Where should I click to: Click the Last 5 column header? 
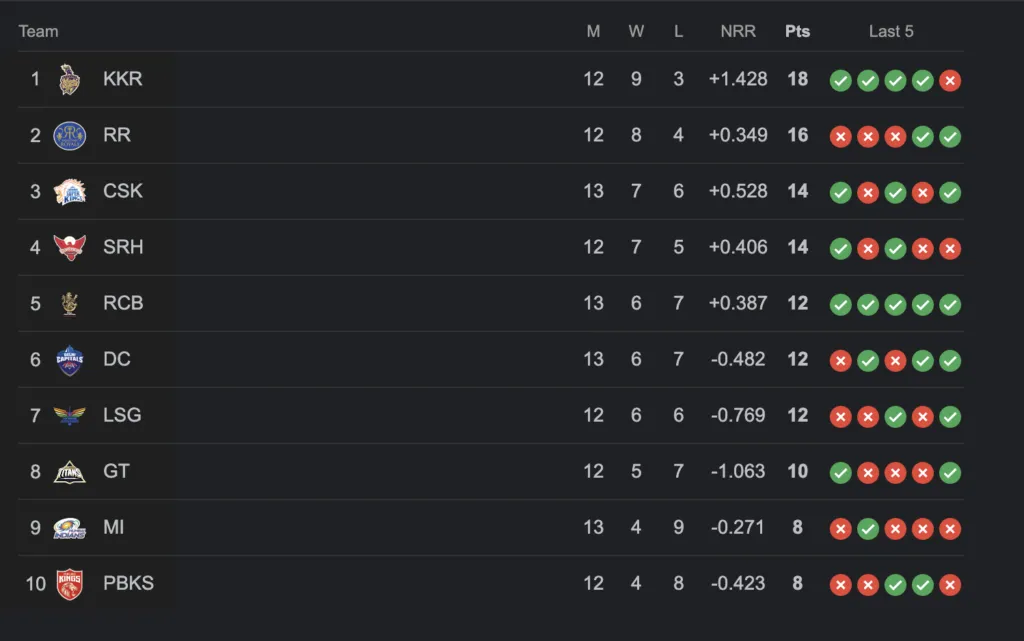891,31
